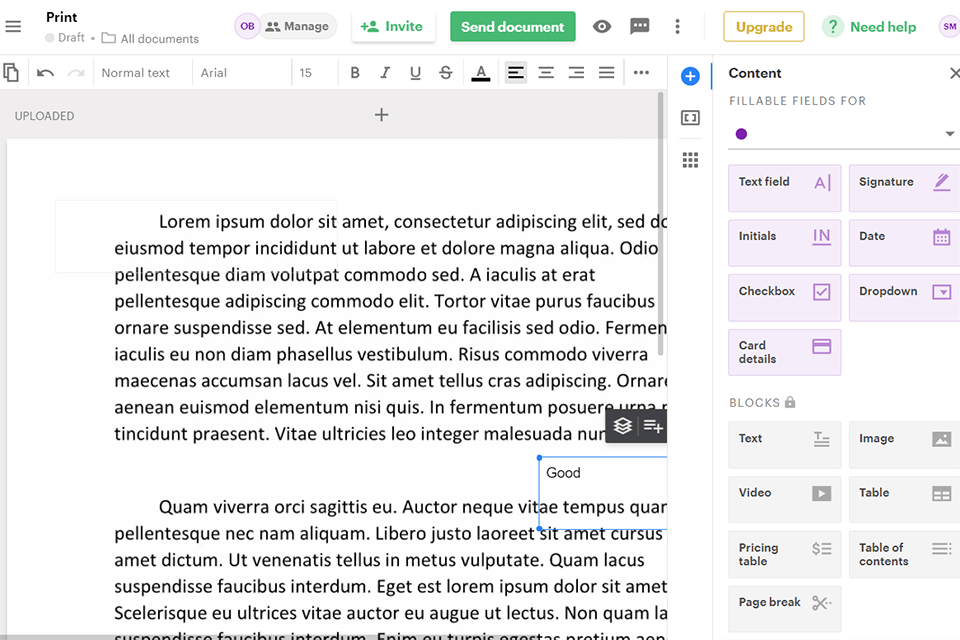The width and height of the screenshot is (960, 640).
Task: Toggle italic formatting
Action: 385,73
